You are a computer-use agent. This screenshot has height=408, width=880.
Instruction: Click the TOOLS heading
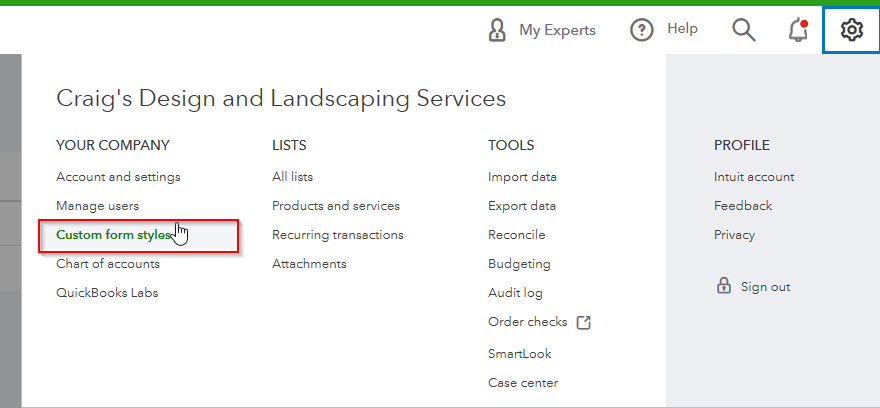(x=511, y=145)
